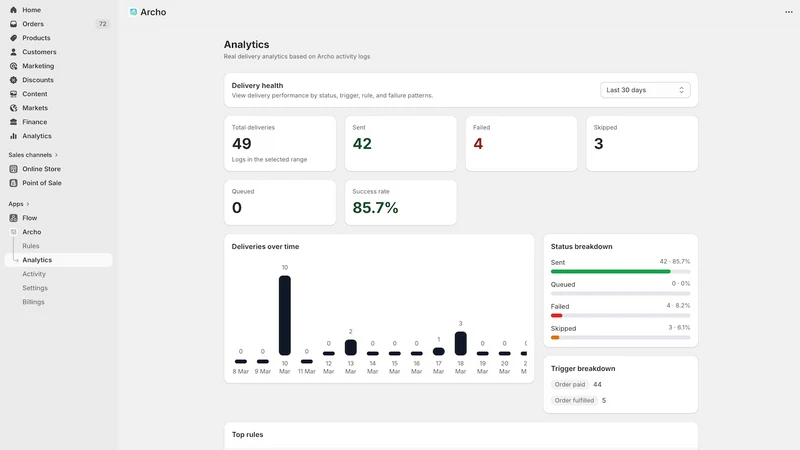Screen dimensions: 800x450
Task: Click the 13 Mar bar in chart
Action: point(351,347)
